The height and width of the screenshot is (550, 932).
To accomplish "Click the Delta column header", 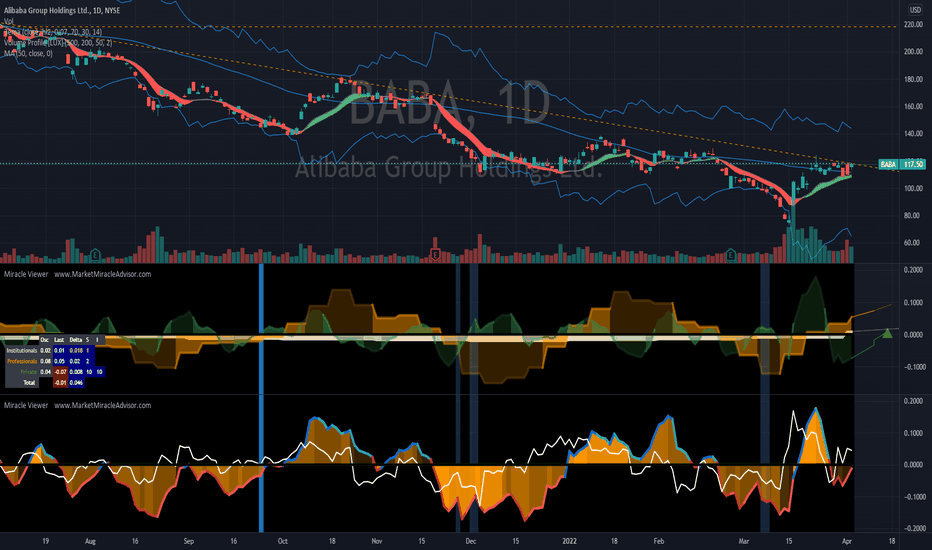I will click(75, 340).
